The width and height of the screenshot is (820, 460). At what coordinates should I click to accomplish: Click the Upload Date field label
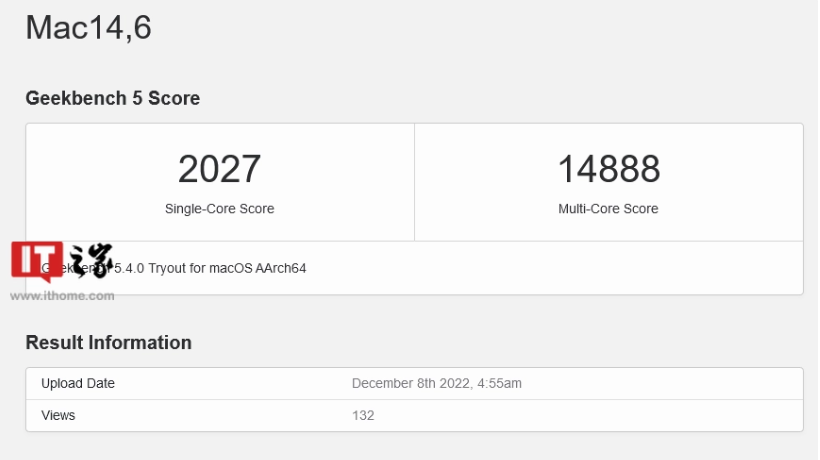pyautogui.click(x=78, y=383)
